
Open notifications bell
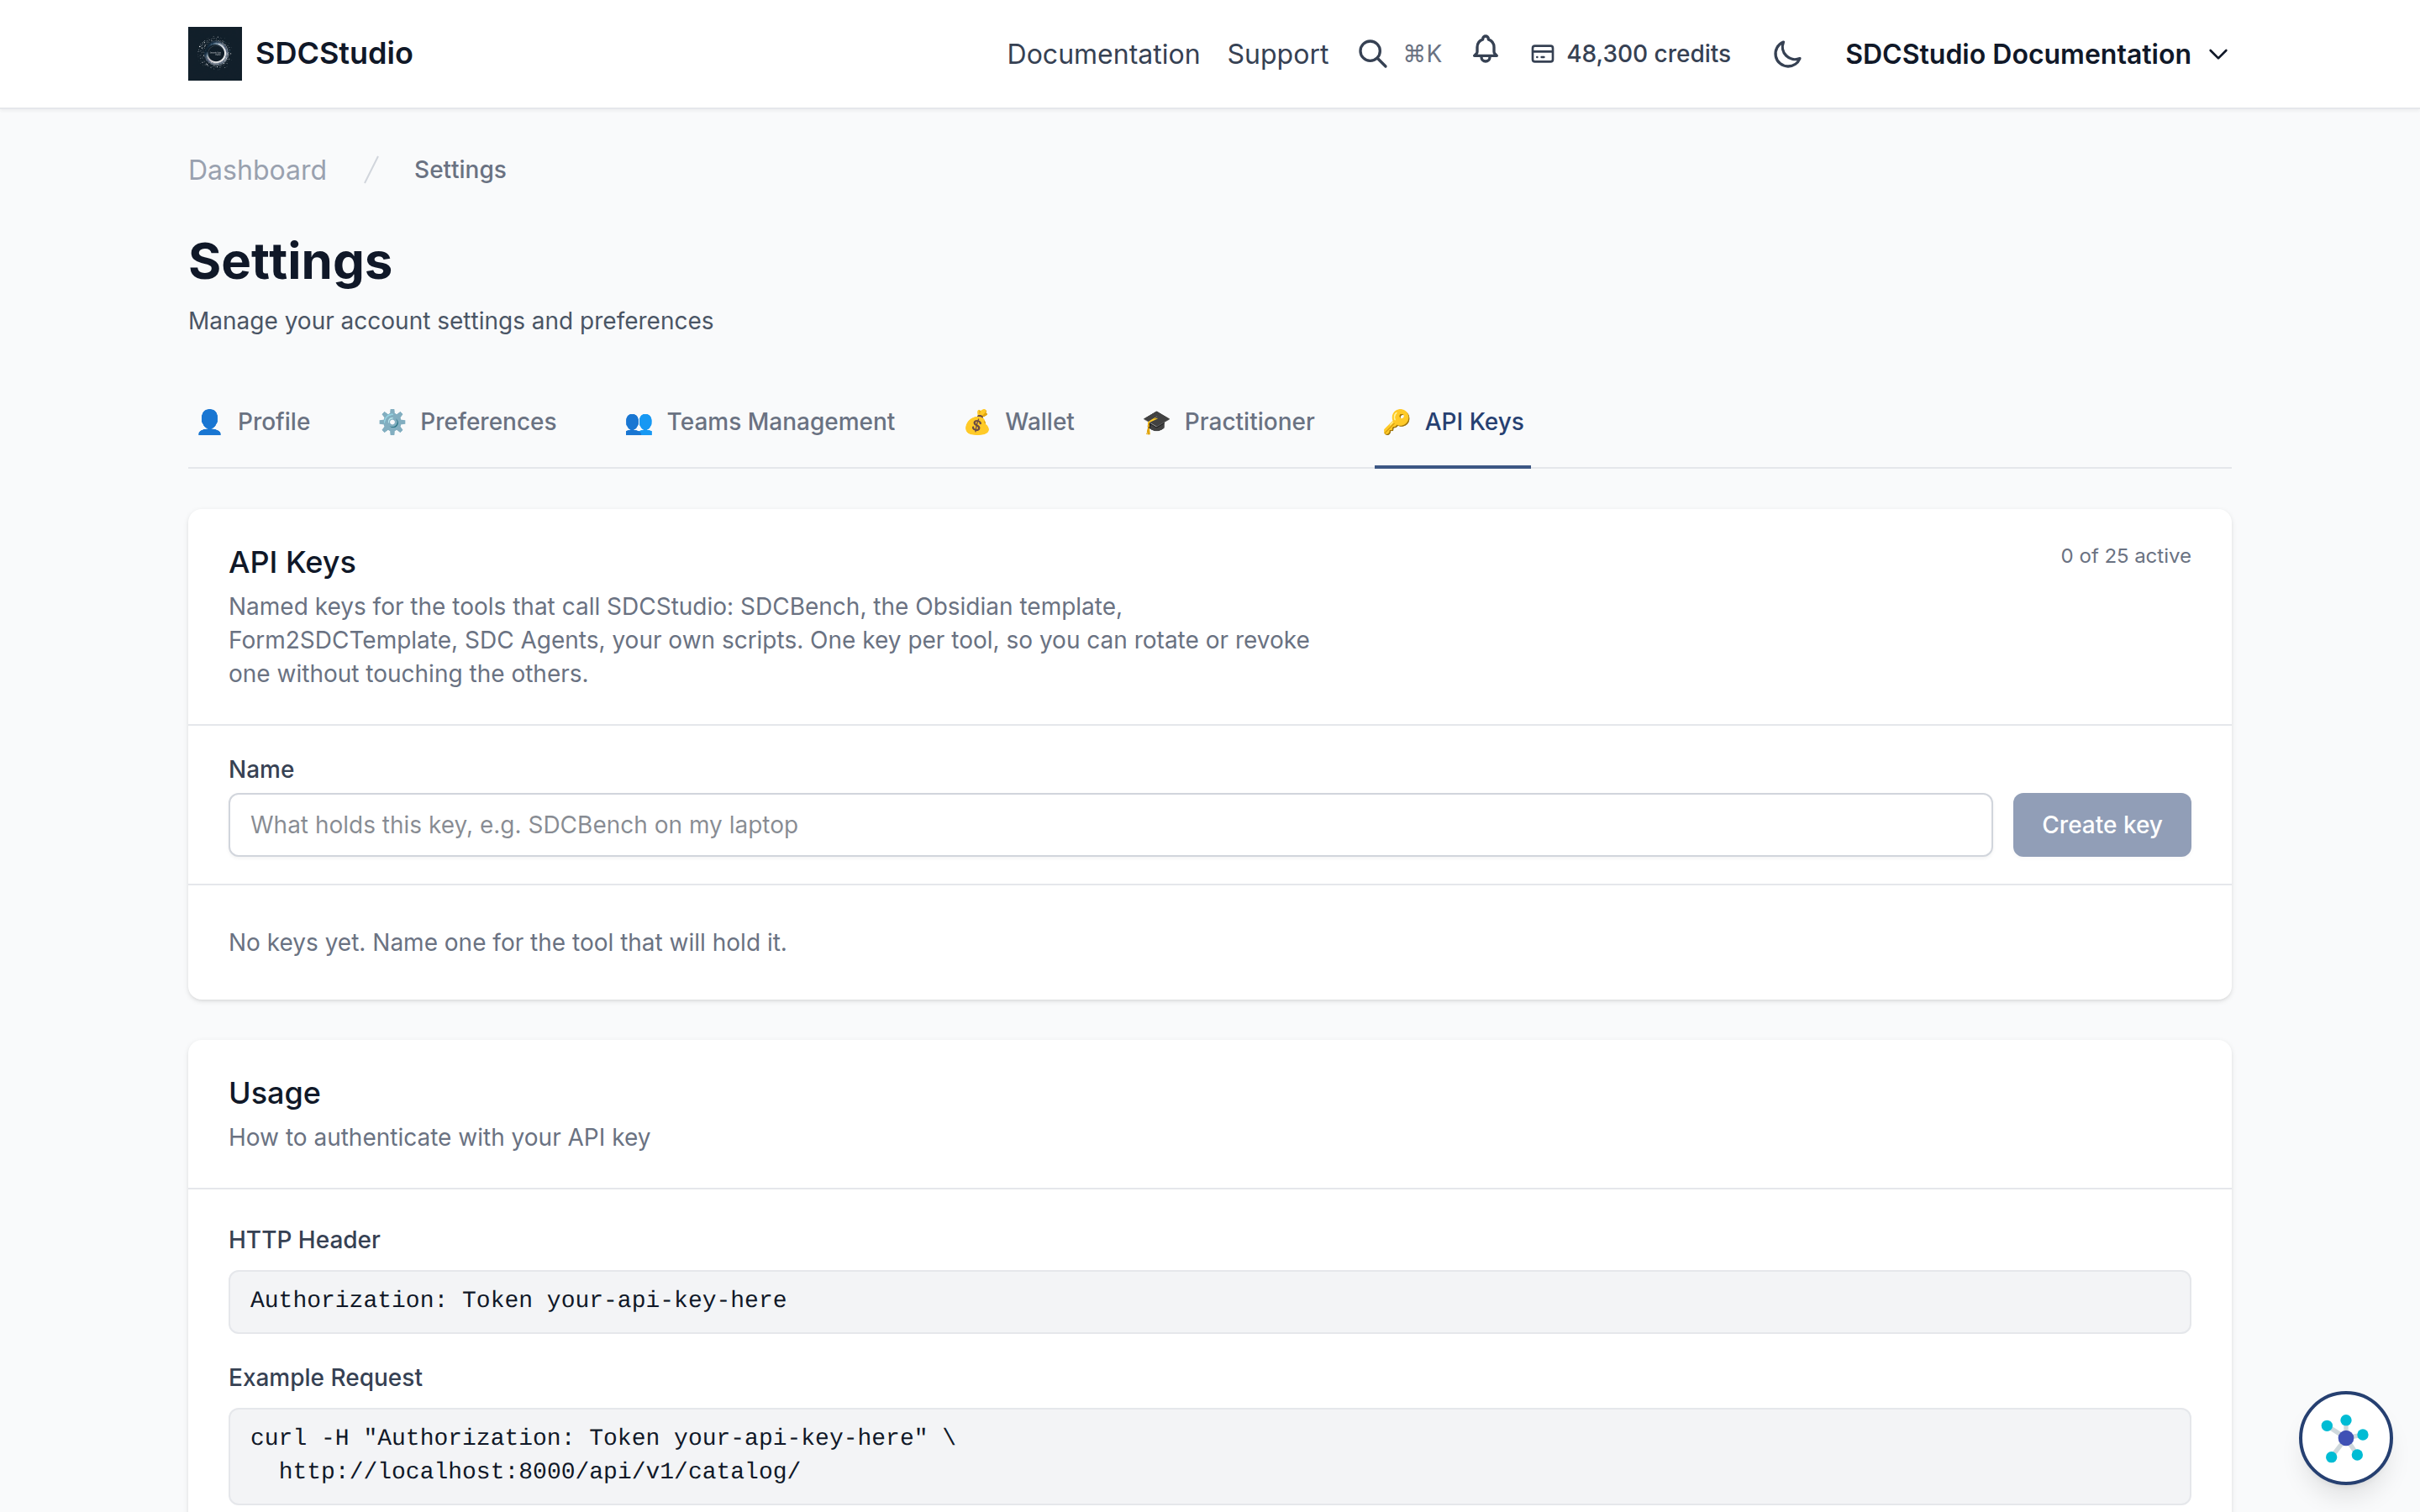(x=1485, y=50)
